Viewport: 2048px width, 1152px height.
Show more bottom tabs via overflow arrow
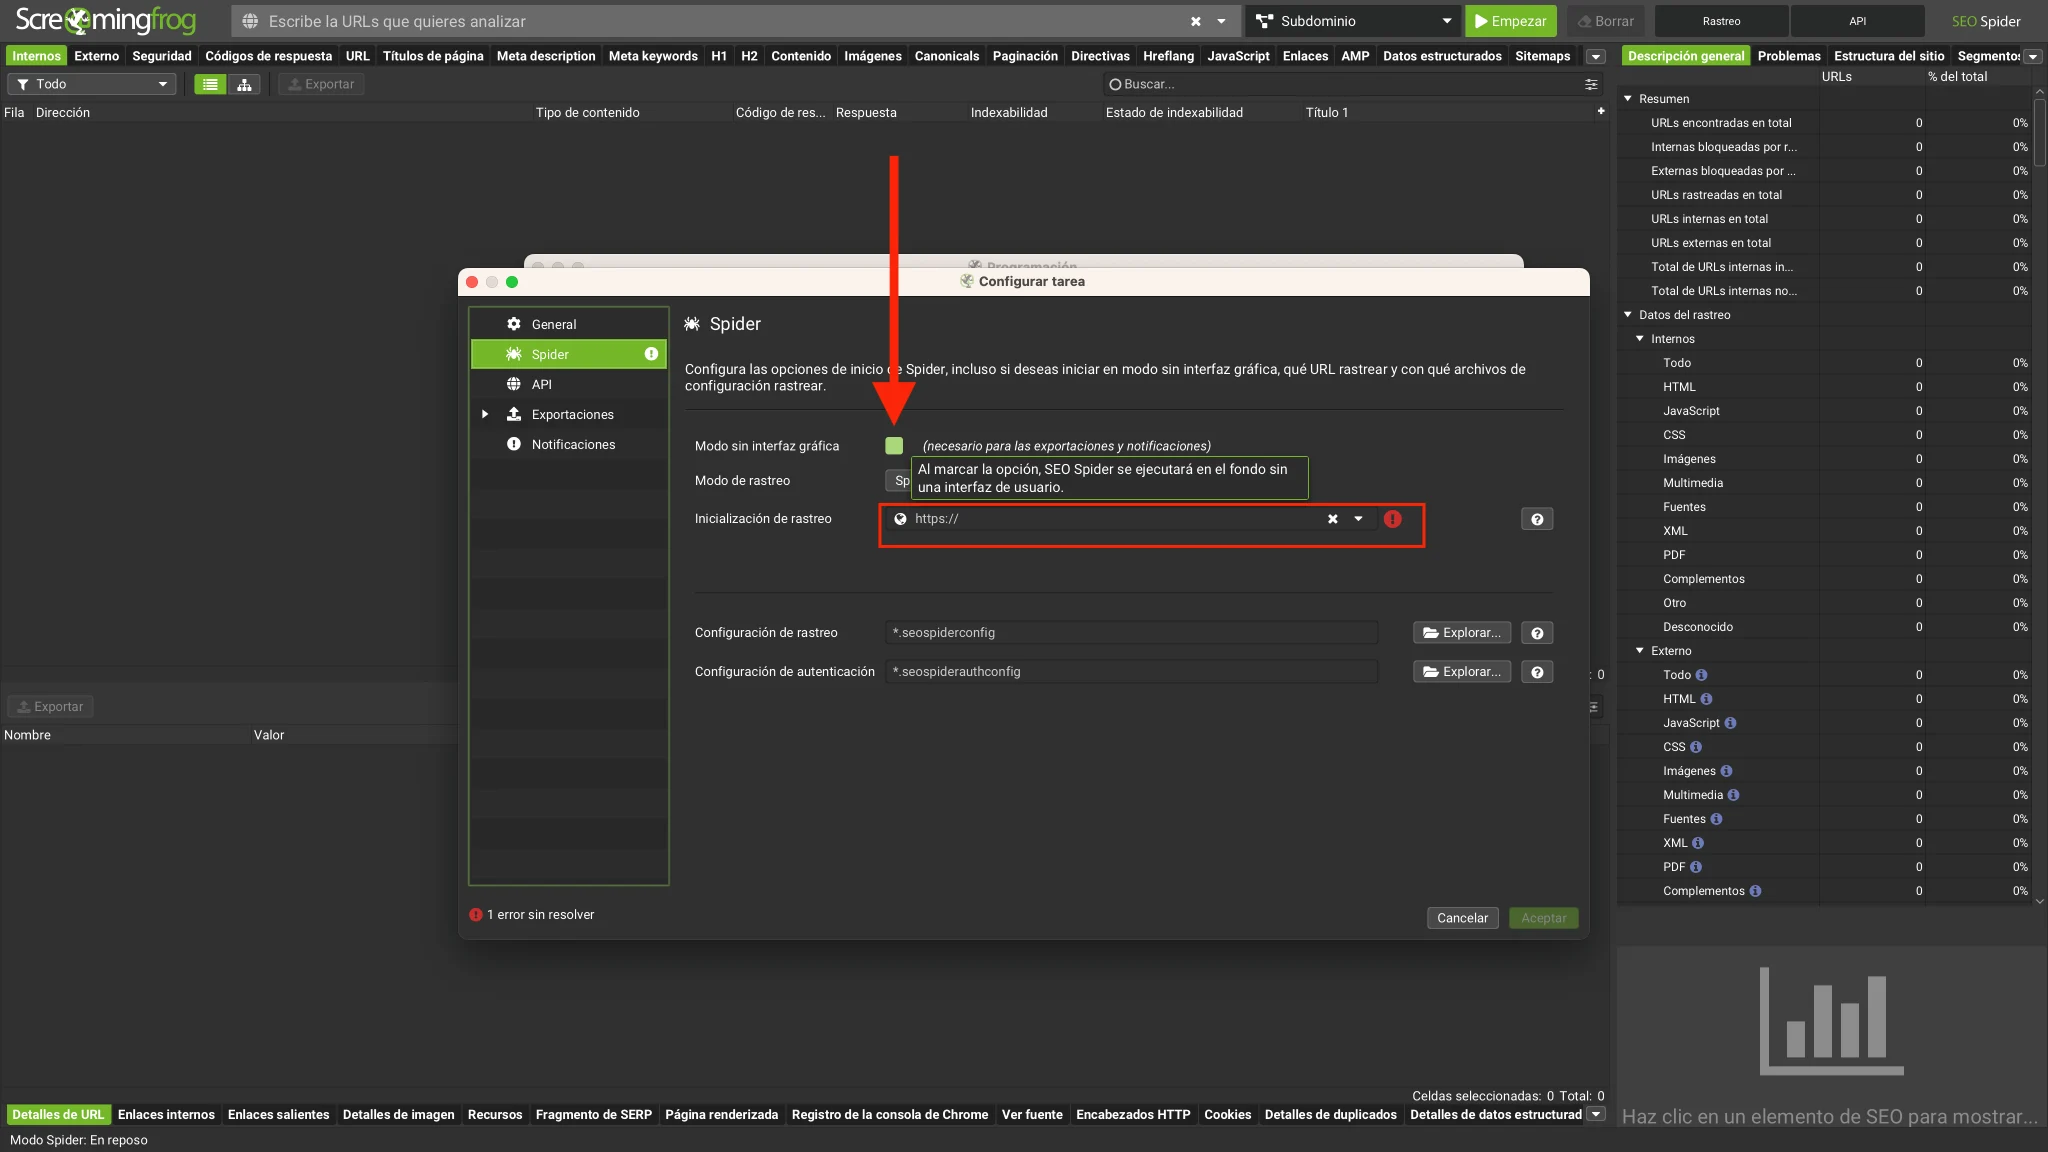1596,1114
